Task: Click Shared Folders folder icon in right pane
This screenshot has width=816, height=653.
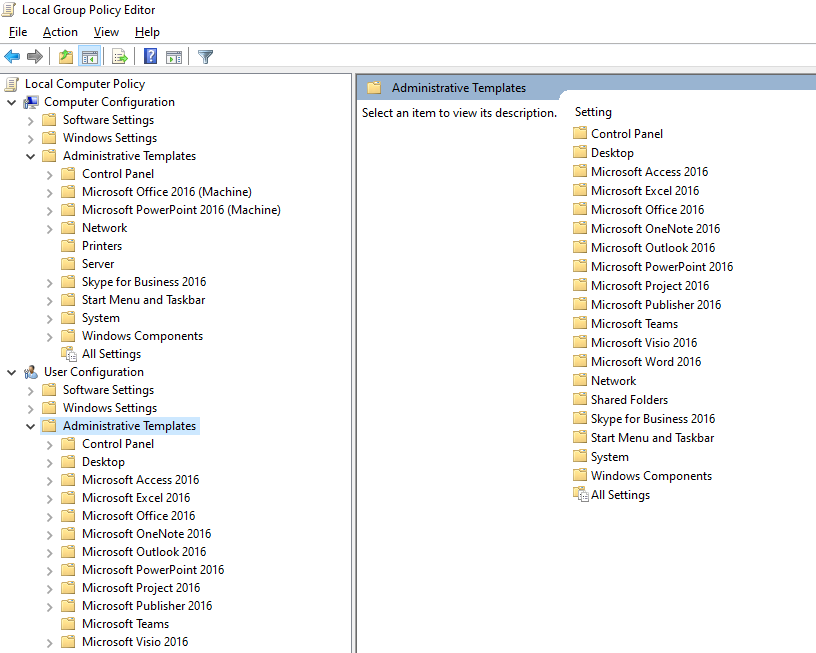Action: [x=580, y=399]
